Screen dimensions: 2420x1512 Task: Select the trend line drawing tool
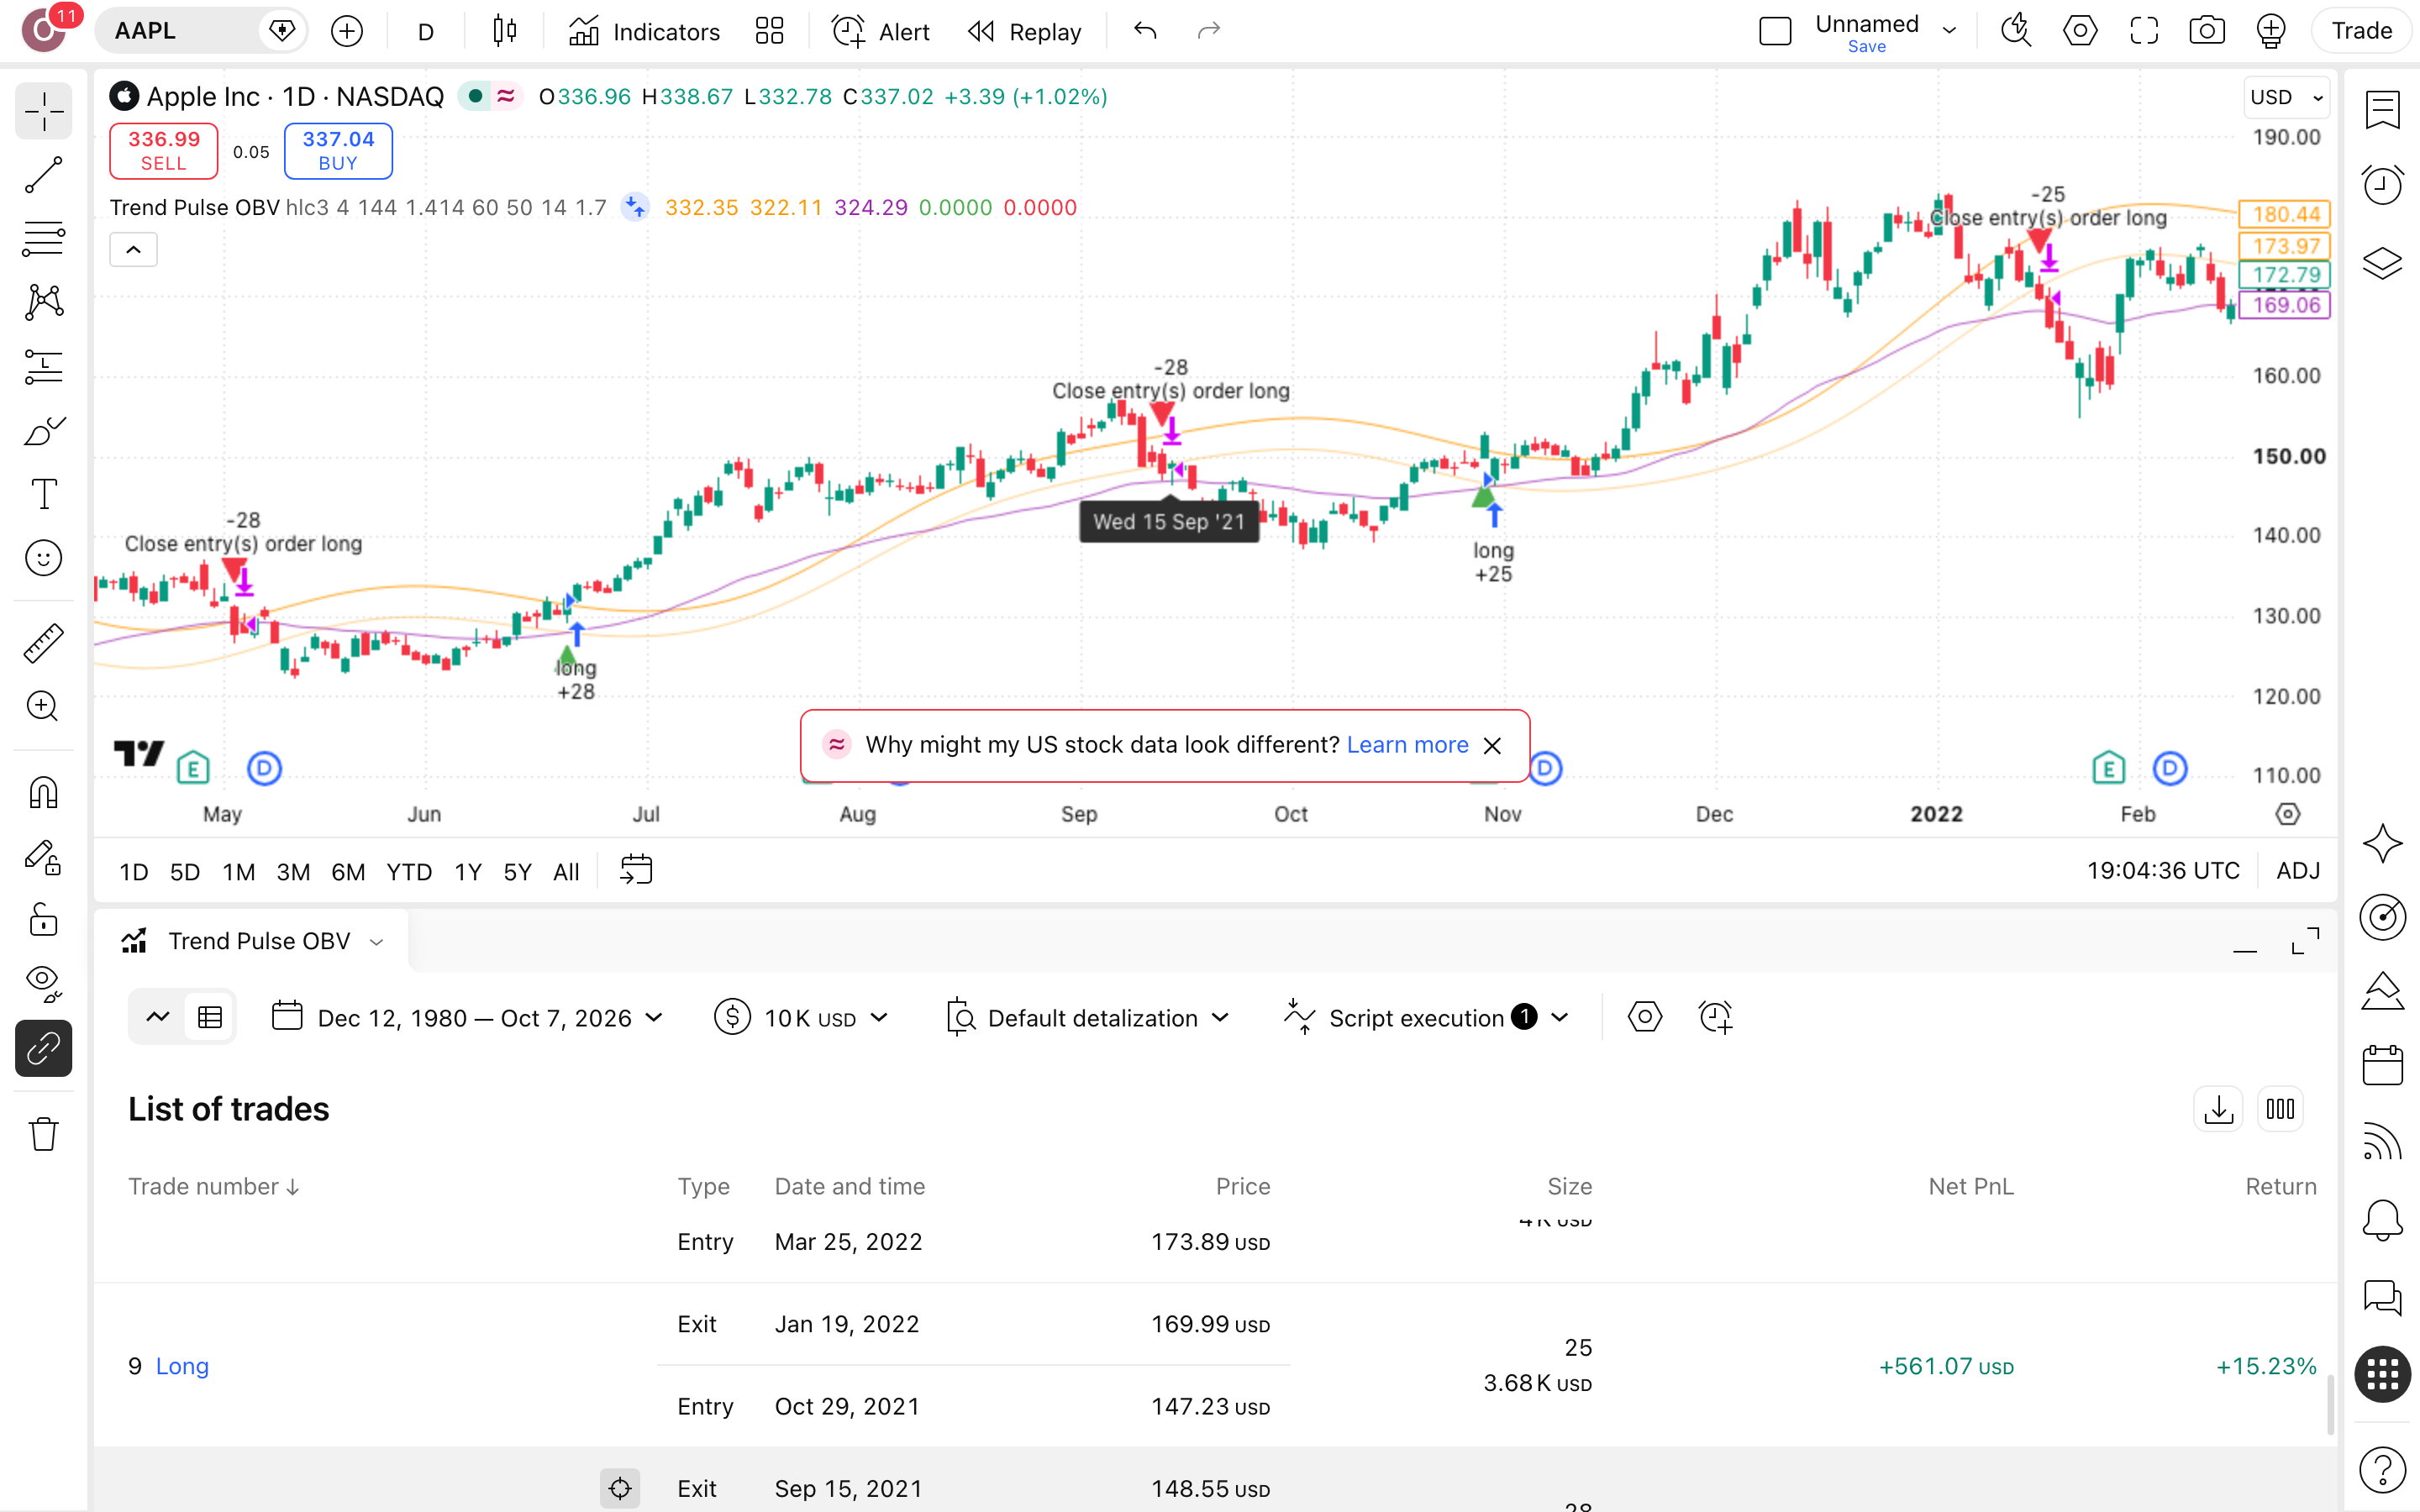tap(43, 174)
